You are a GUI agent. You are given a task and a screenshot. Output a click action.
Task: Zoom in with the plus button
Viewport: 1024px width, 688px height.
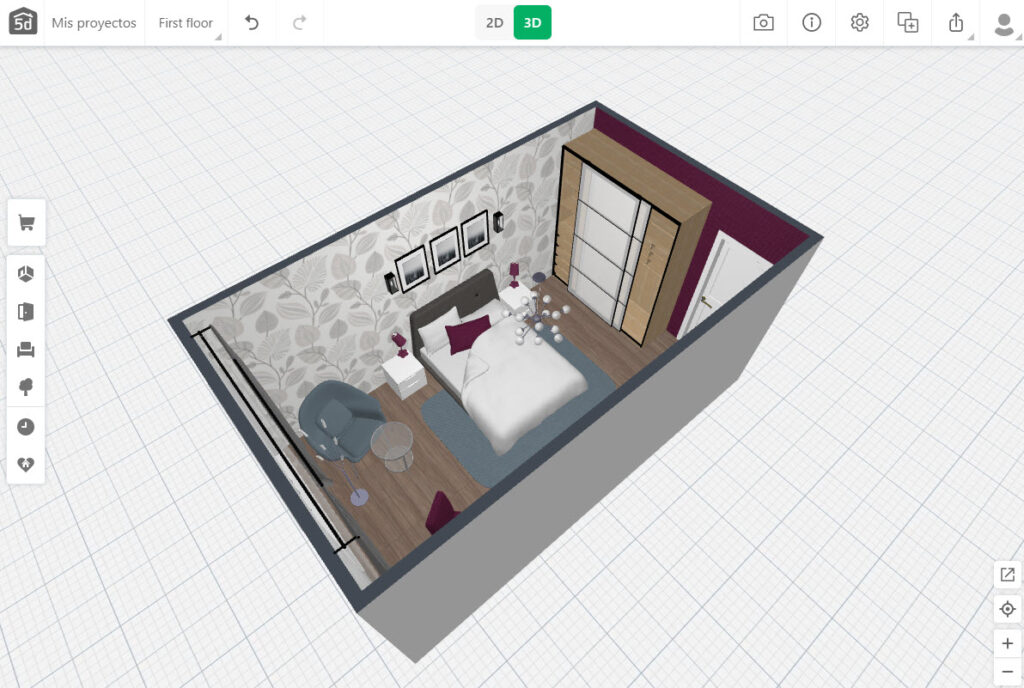pyautogui.click(x=1007, y=643)
